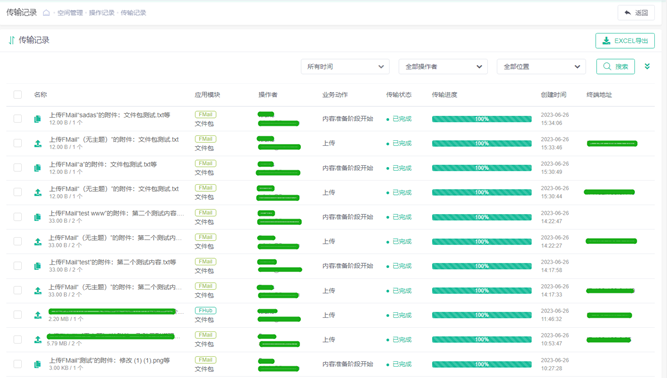Click the home icon in the breadcrumb
This screenshot has width=667, height=378.
pyautogui.click(x=46, y=13)
